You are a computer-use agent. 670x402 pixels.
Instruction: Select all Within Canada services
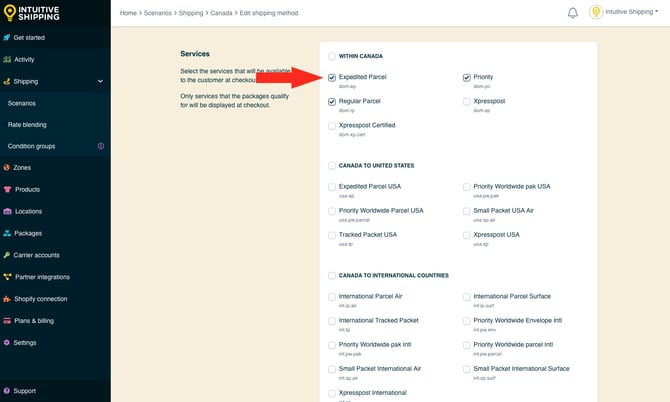tap(332, 56)
